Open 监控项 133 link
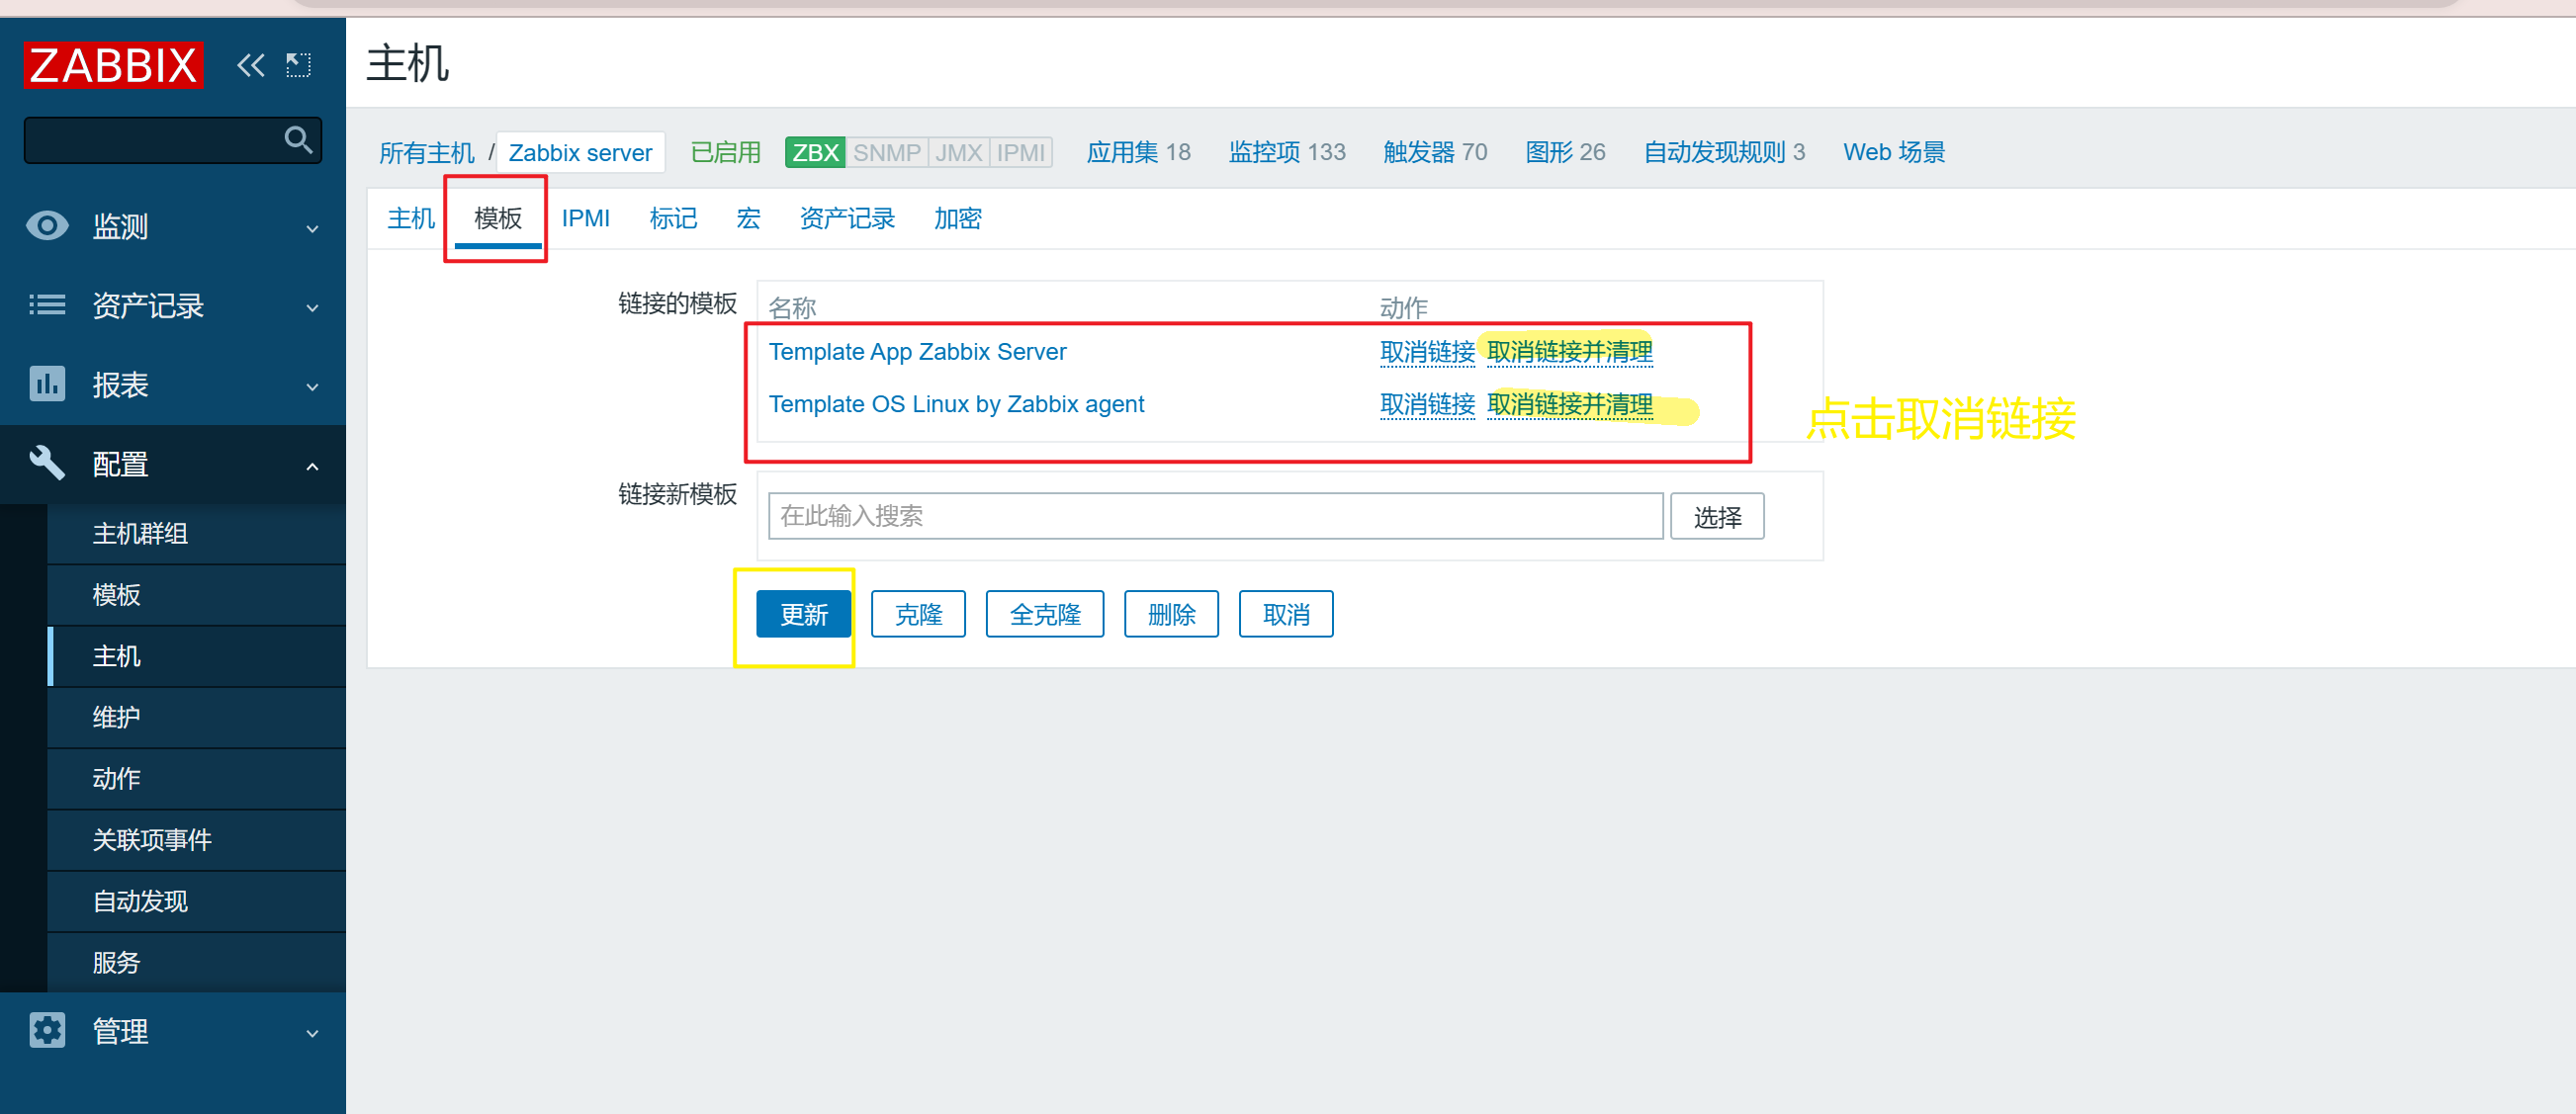The image size is (2576, 1114). [1286, 152]
